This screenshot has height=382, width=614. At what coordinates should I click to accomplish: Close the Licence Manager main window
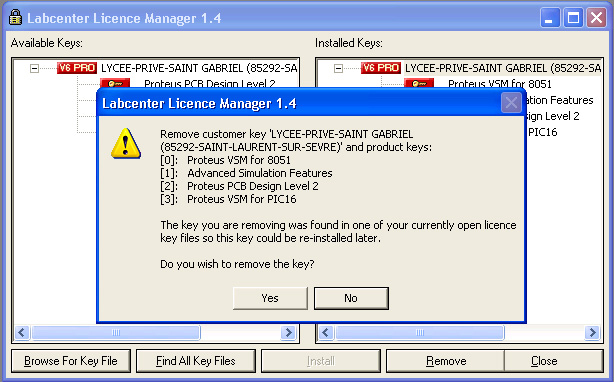click(596, 18)
